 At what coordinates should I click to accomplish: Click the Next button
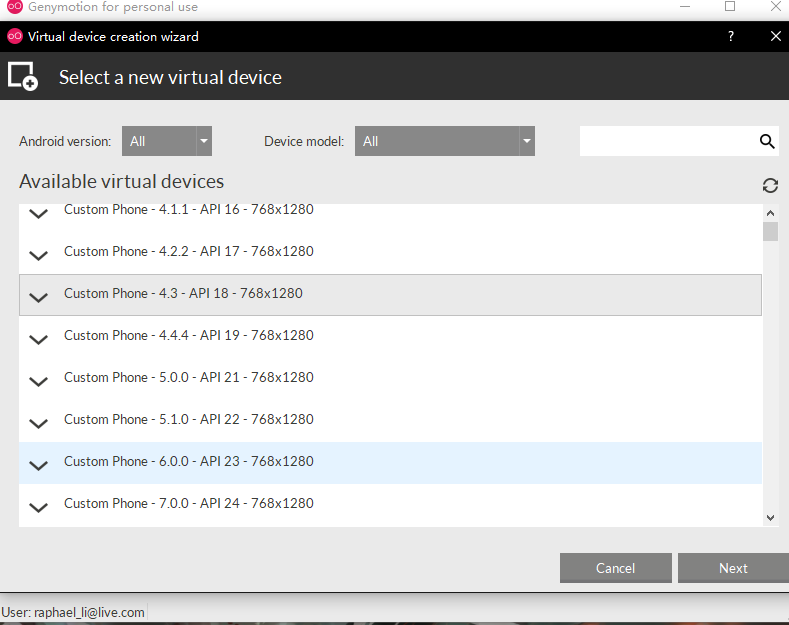click(733, 568)
